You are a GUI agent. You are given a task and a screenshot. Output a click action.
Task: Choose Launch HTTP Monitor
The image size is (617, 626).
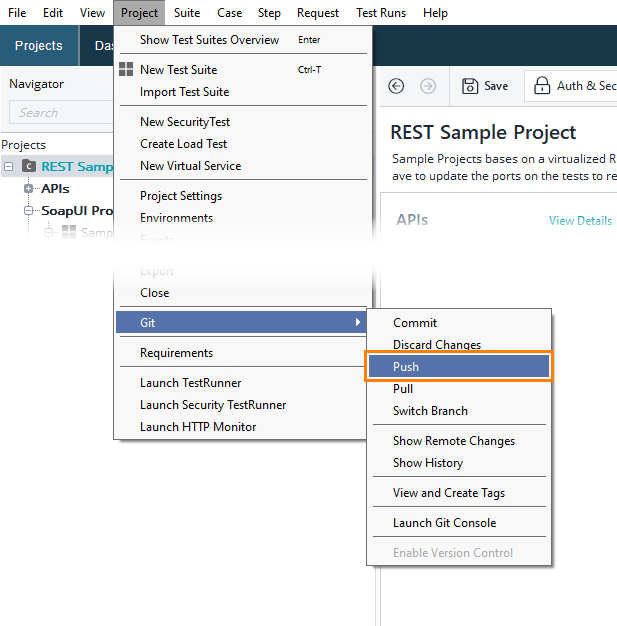[242, 427]
